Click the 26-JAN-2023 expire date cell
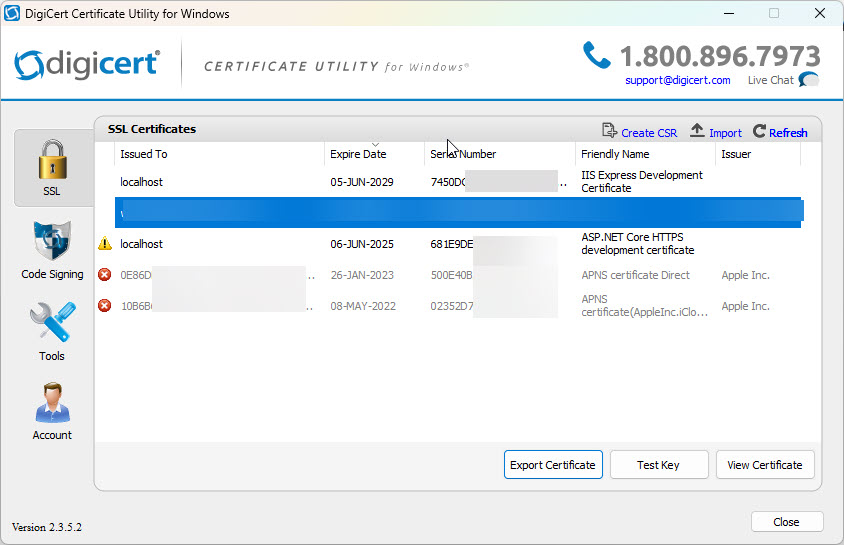This screenshot has width=844, height=545. (x=362, y=275)
